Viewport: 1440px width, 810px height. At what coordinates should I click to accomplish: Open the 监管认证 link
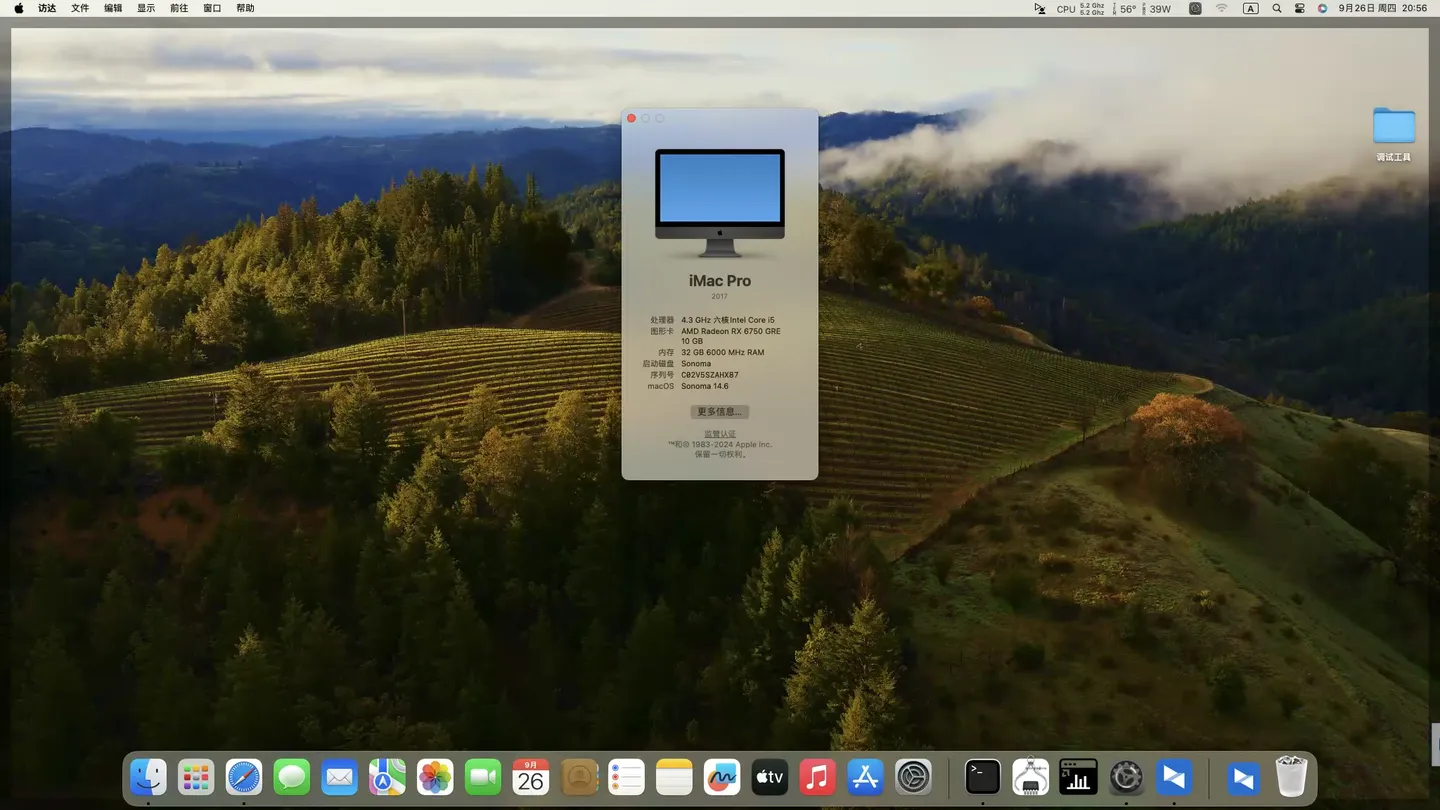click(719, 434)
